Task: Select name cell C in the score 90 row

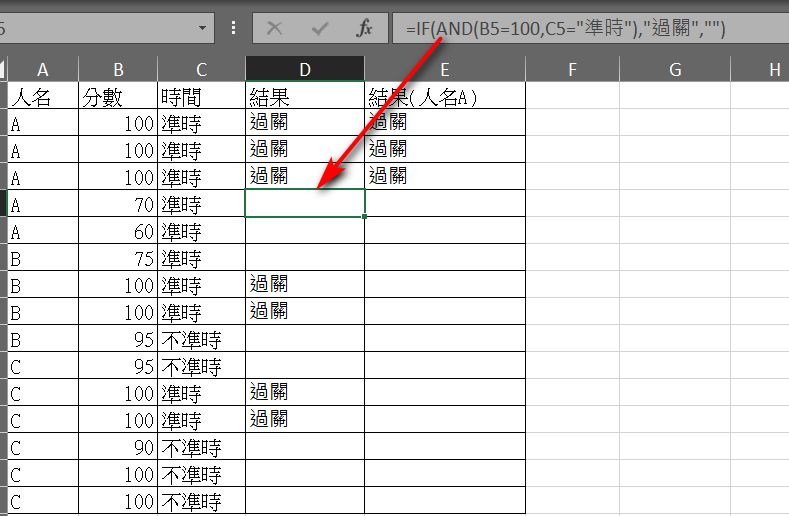Action: [x=43, y=447]
